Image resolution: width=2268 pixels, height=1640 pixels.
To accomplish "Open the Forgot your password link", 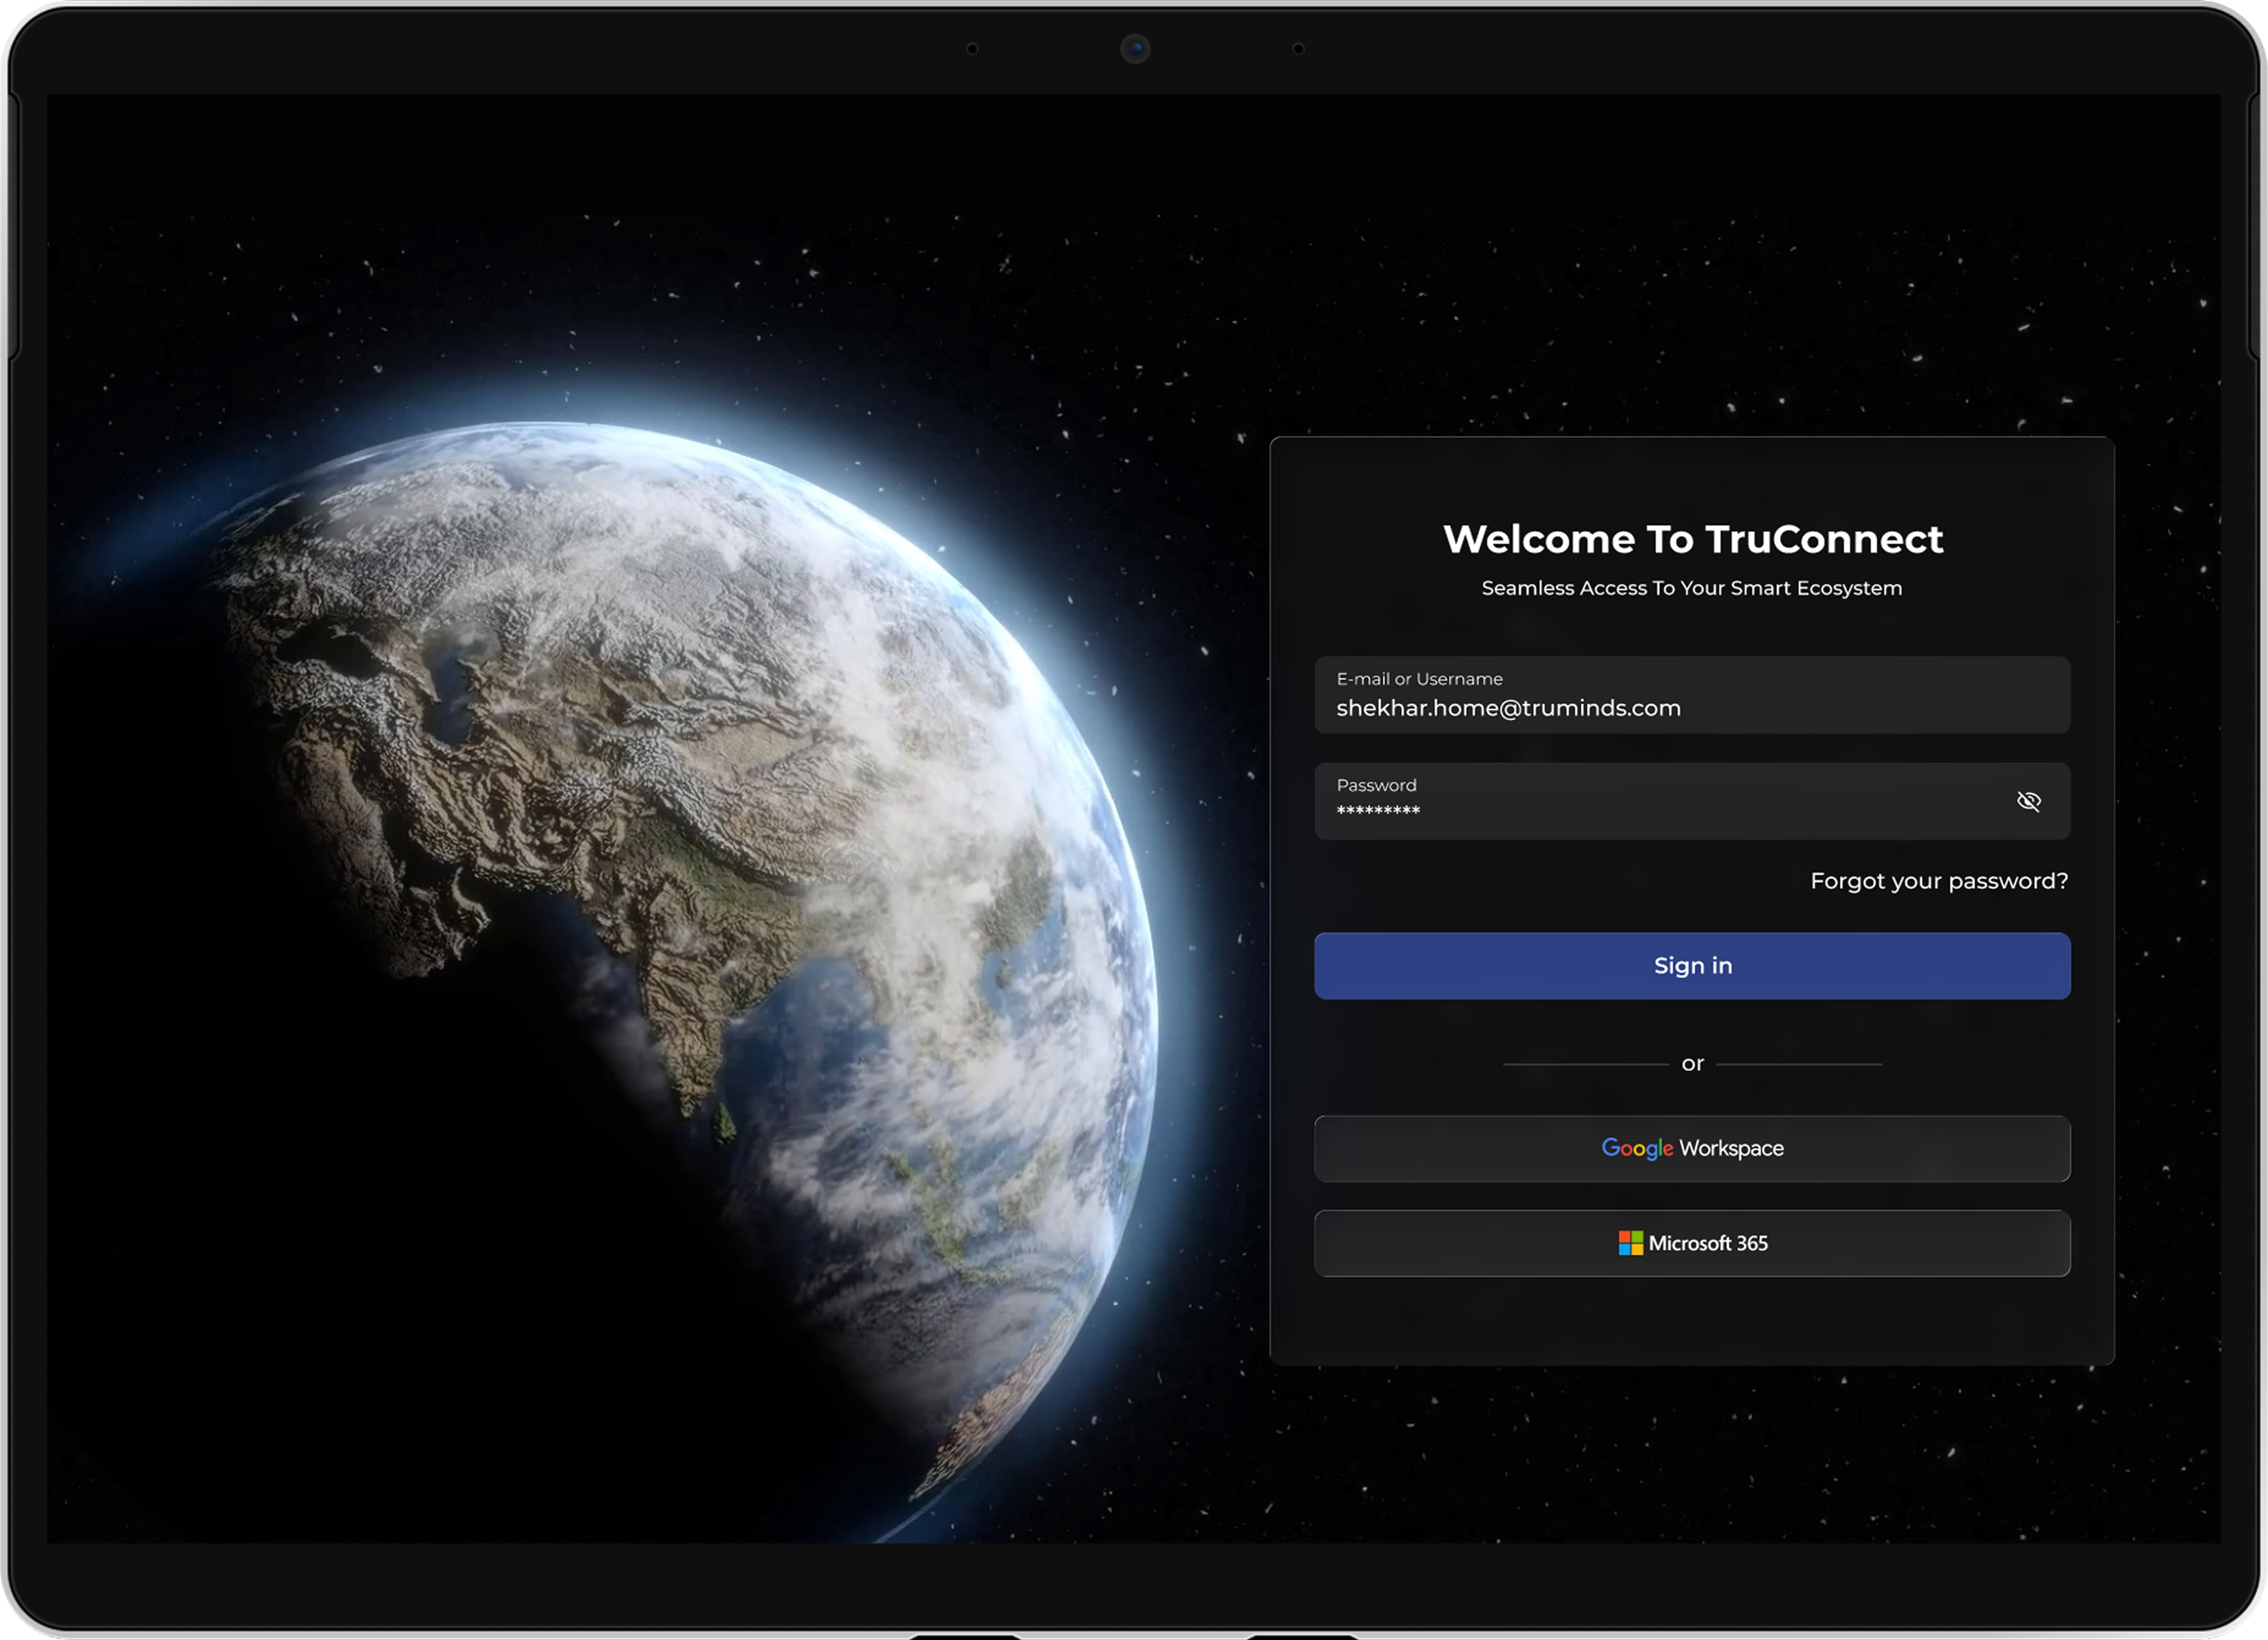I will [x=1938, y=881].
